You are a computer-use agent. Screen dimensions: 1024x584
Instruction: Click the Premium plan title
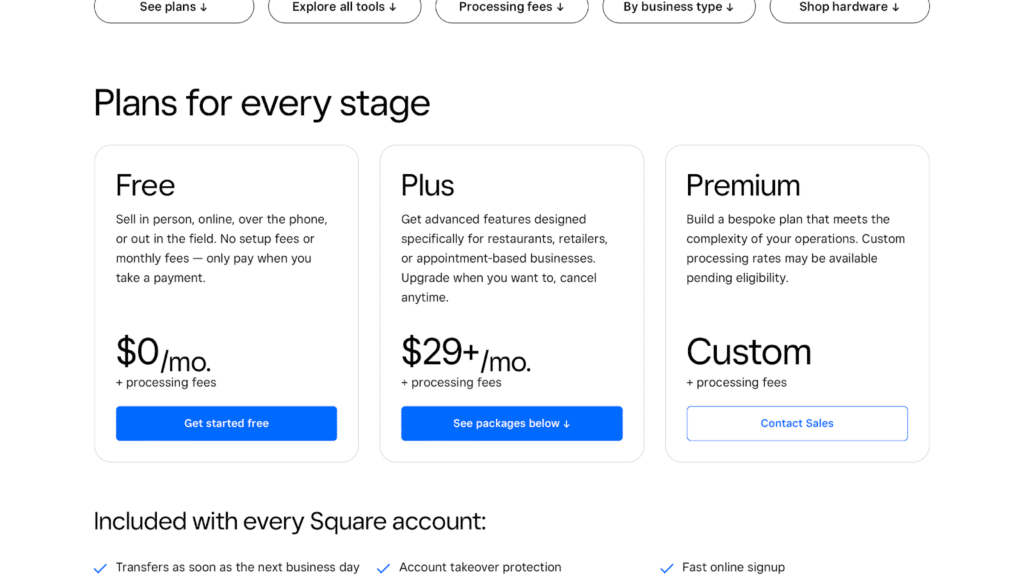(x=742, y=185)
